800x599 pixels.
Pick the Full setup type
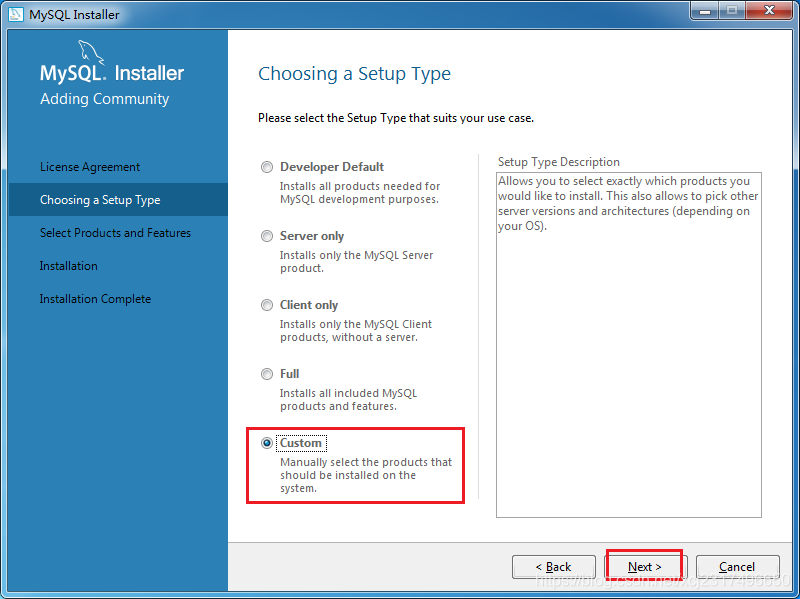[x=267, y=374]
